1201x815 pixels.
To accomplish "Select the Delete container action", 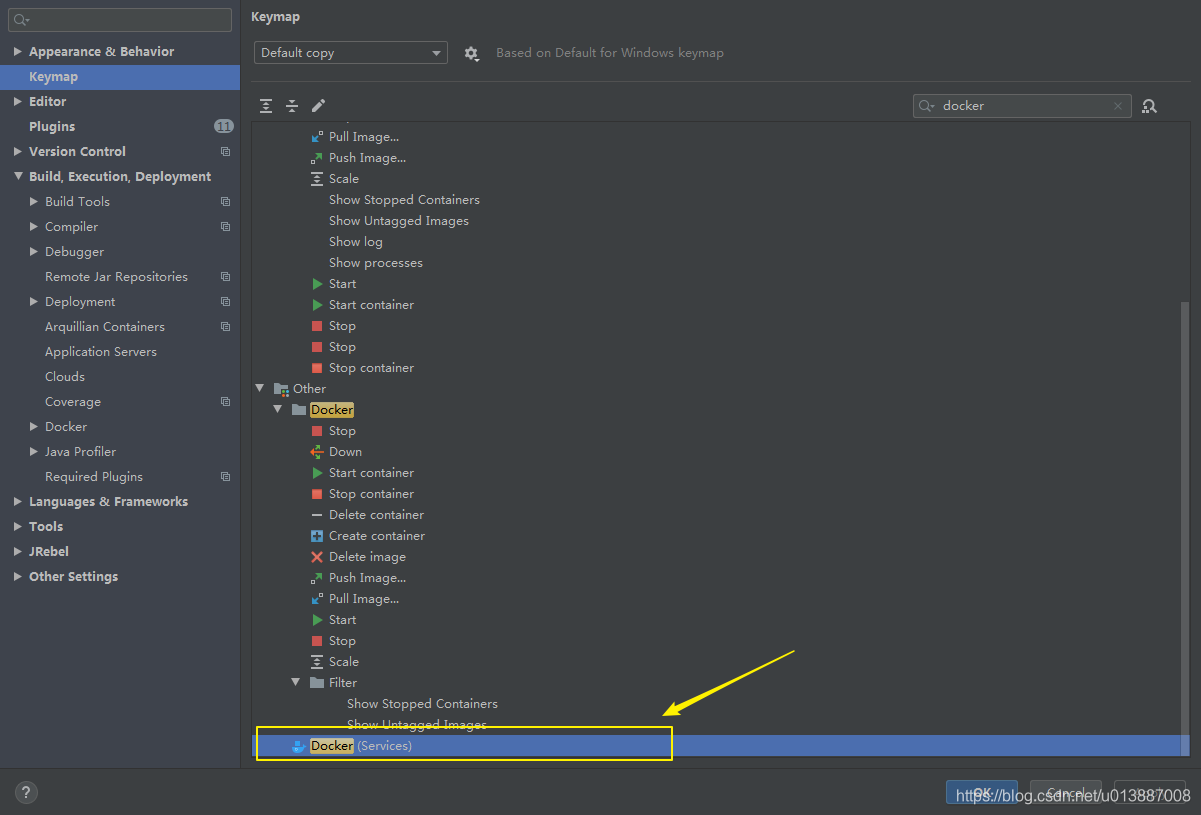I will click(x=376, y=515).
